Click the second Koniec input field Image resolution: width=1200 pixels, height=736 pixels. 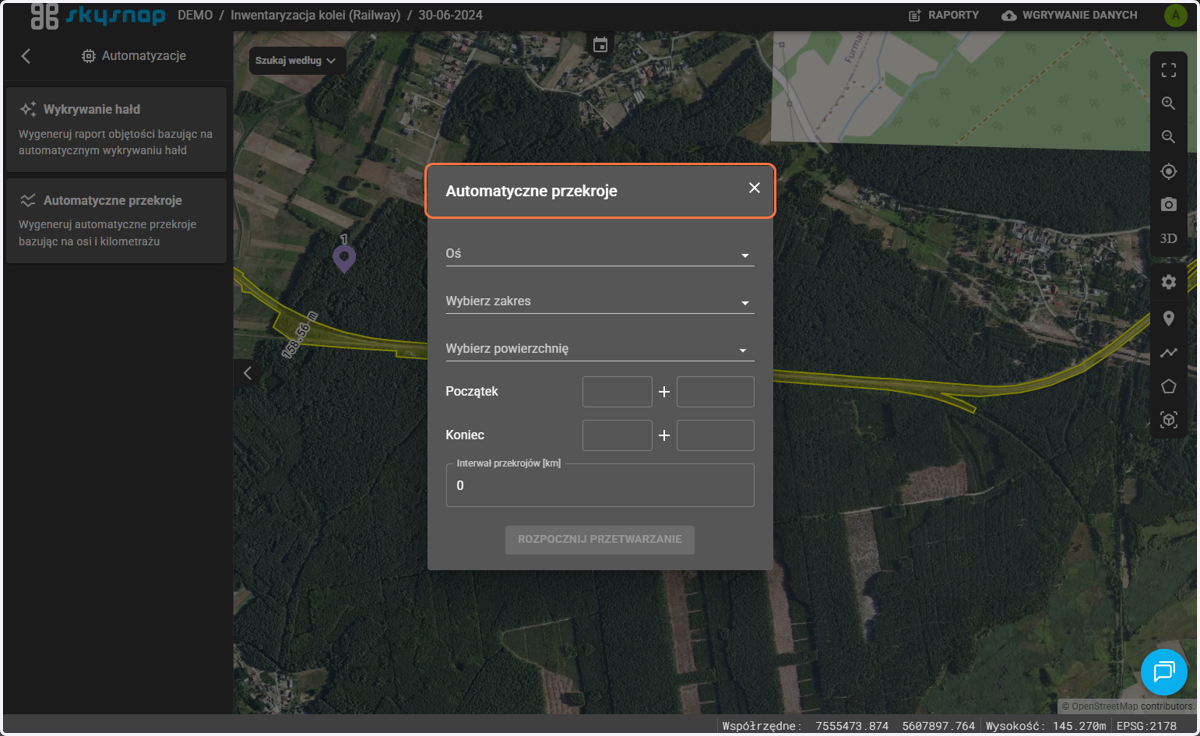pos(715,436)
